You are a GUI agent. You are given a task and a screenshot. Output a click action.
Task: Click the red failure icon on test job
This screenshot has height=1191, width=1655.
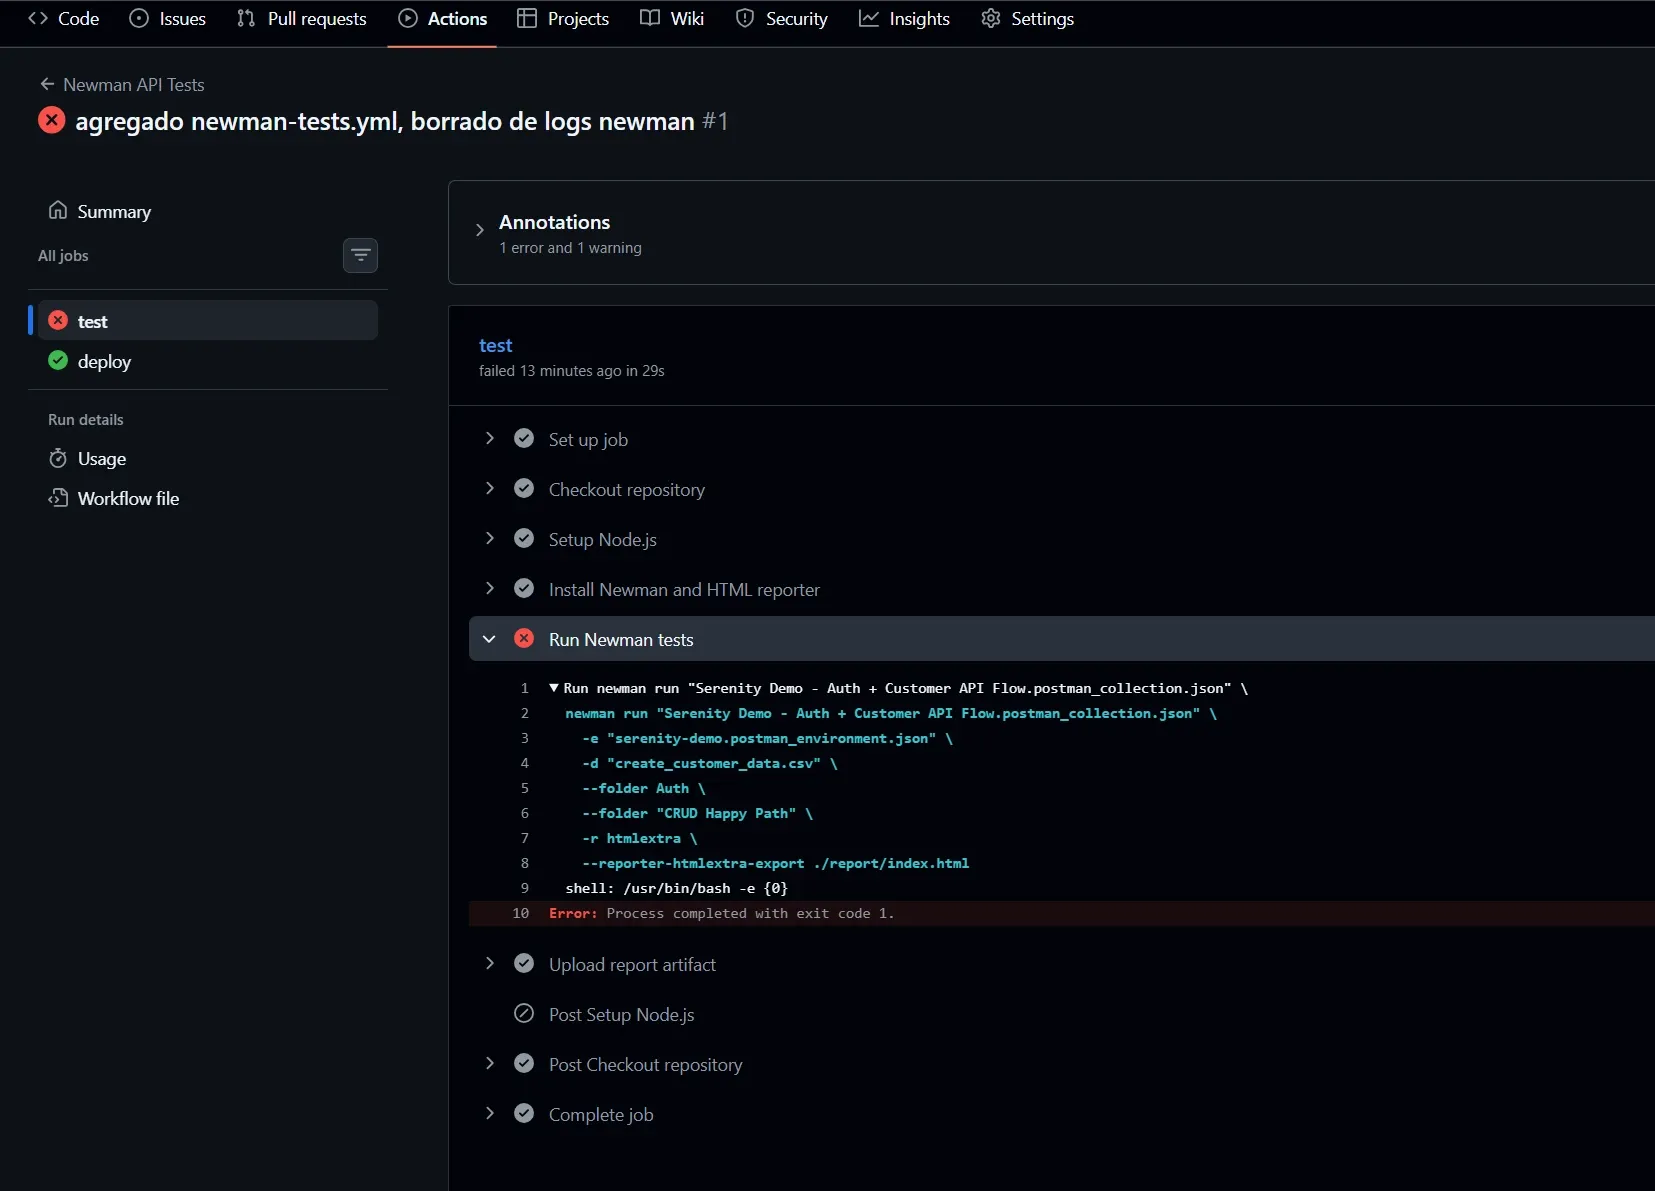tap(57, 320)
